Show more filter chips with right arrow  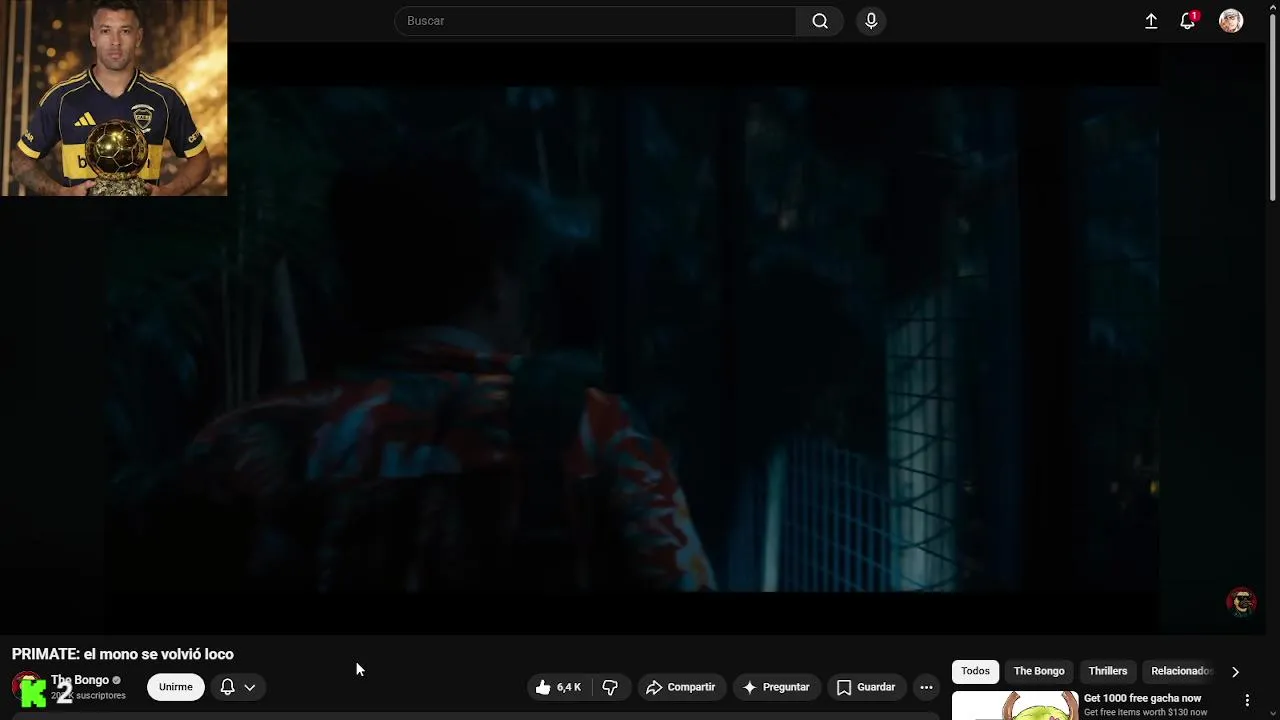[1235, 672]
